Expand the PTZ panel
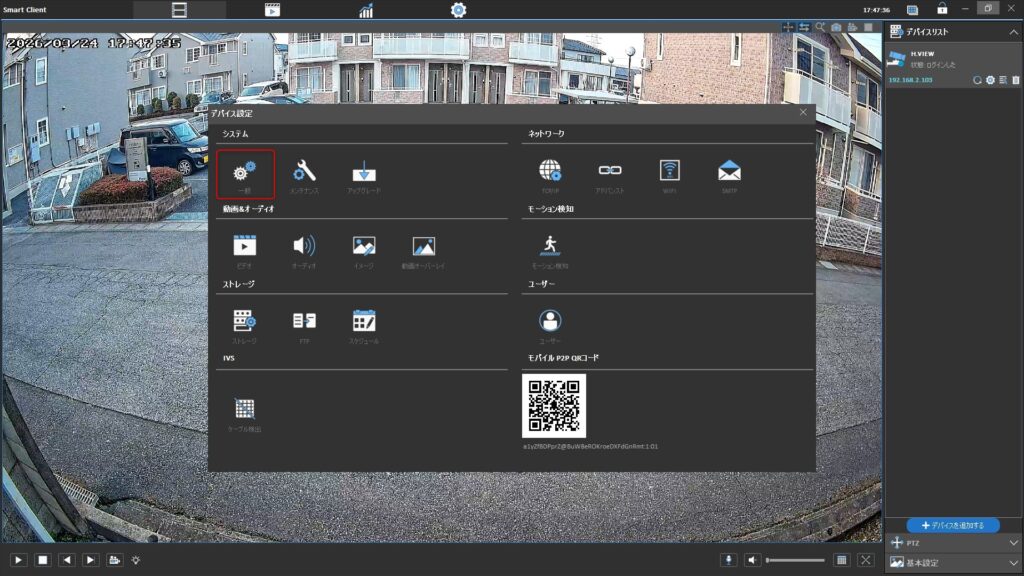The height and width of the screenshot is (576, 1024). tap(1014, 543)
